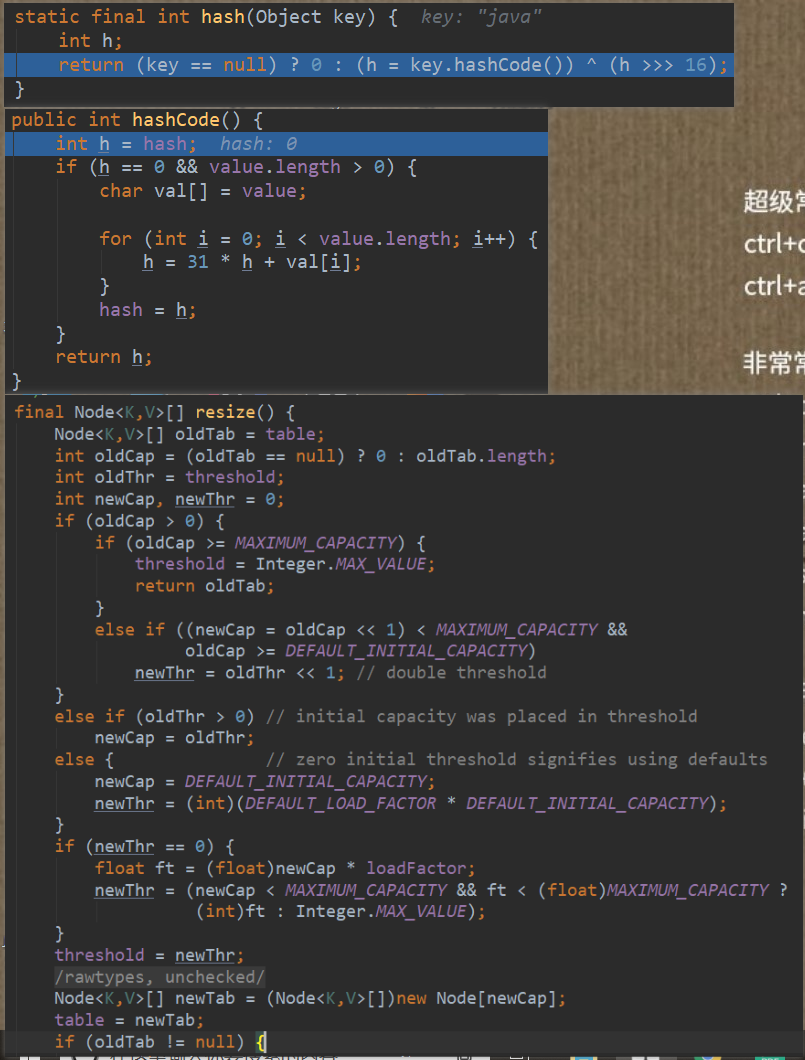The width and height of the screenshot is (805, 1060).
Task: Click the 'key: "java"' debugger inline hint
Action: (481, 17)
